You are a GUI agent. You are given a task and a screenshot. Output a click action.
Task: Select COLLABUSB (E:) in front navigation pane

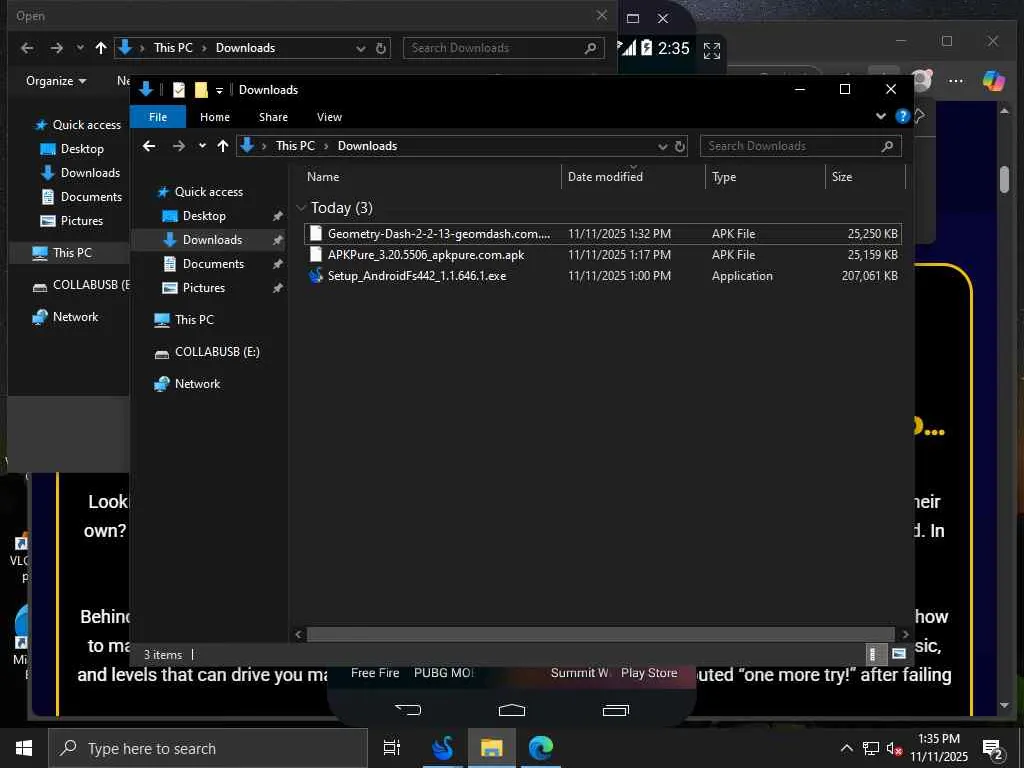(x=217, y=352)
